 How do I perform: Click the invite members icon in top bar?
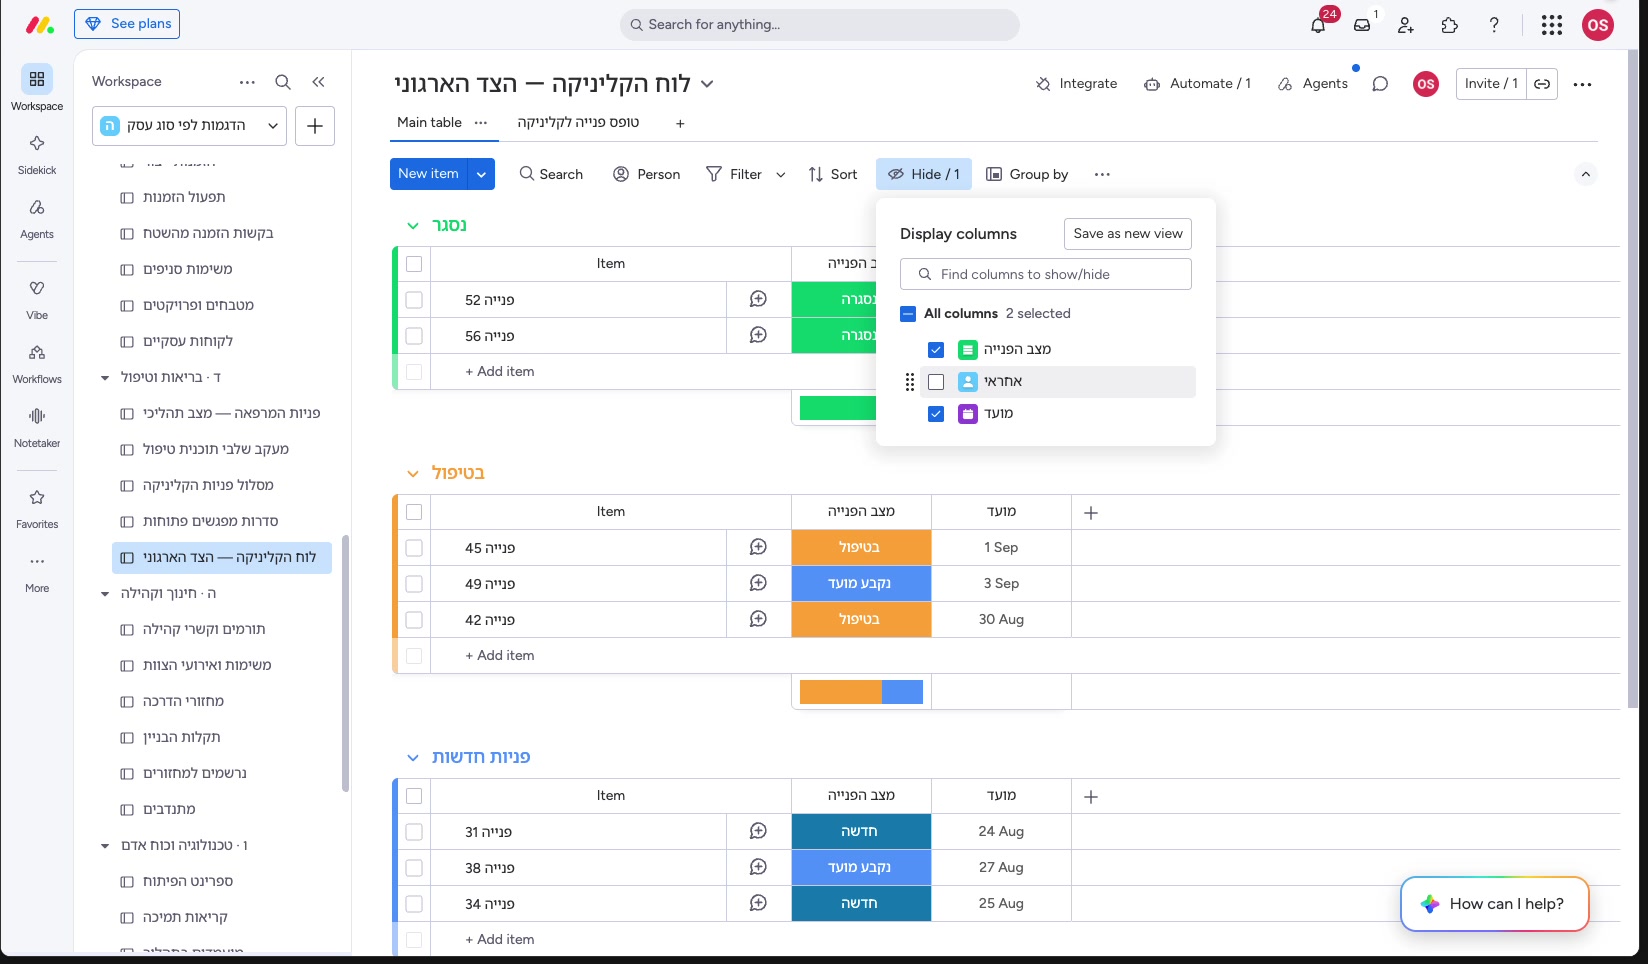coord(1406,25)
